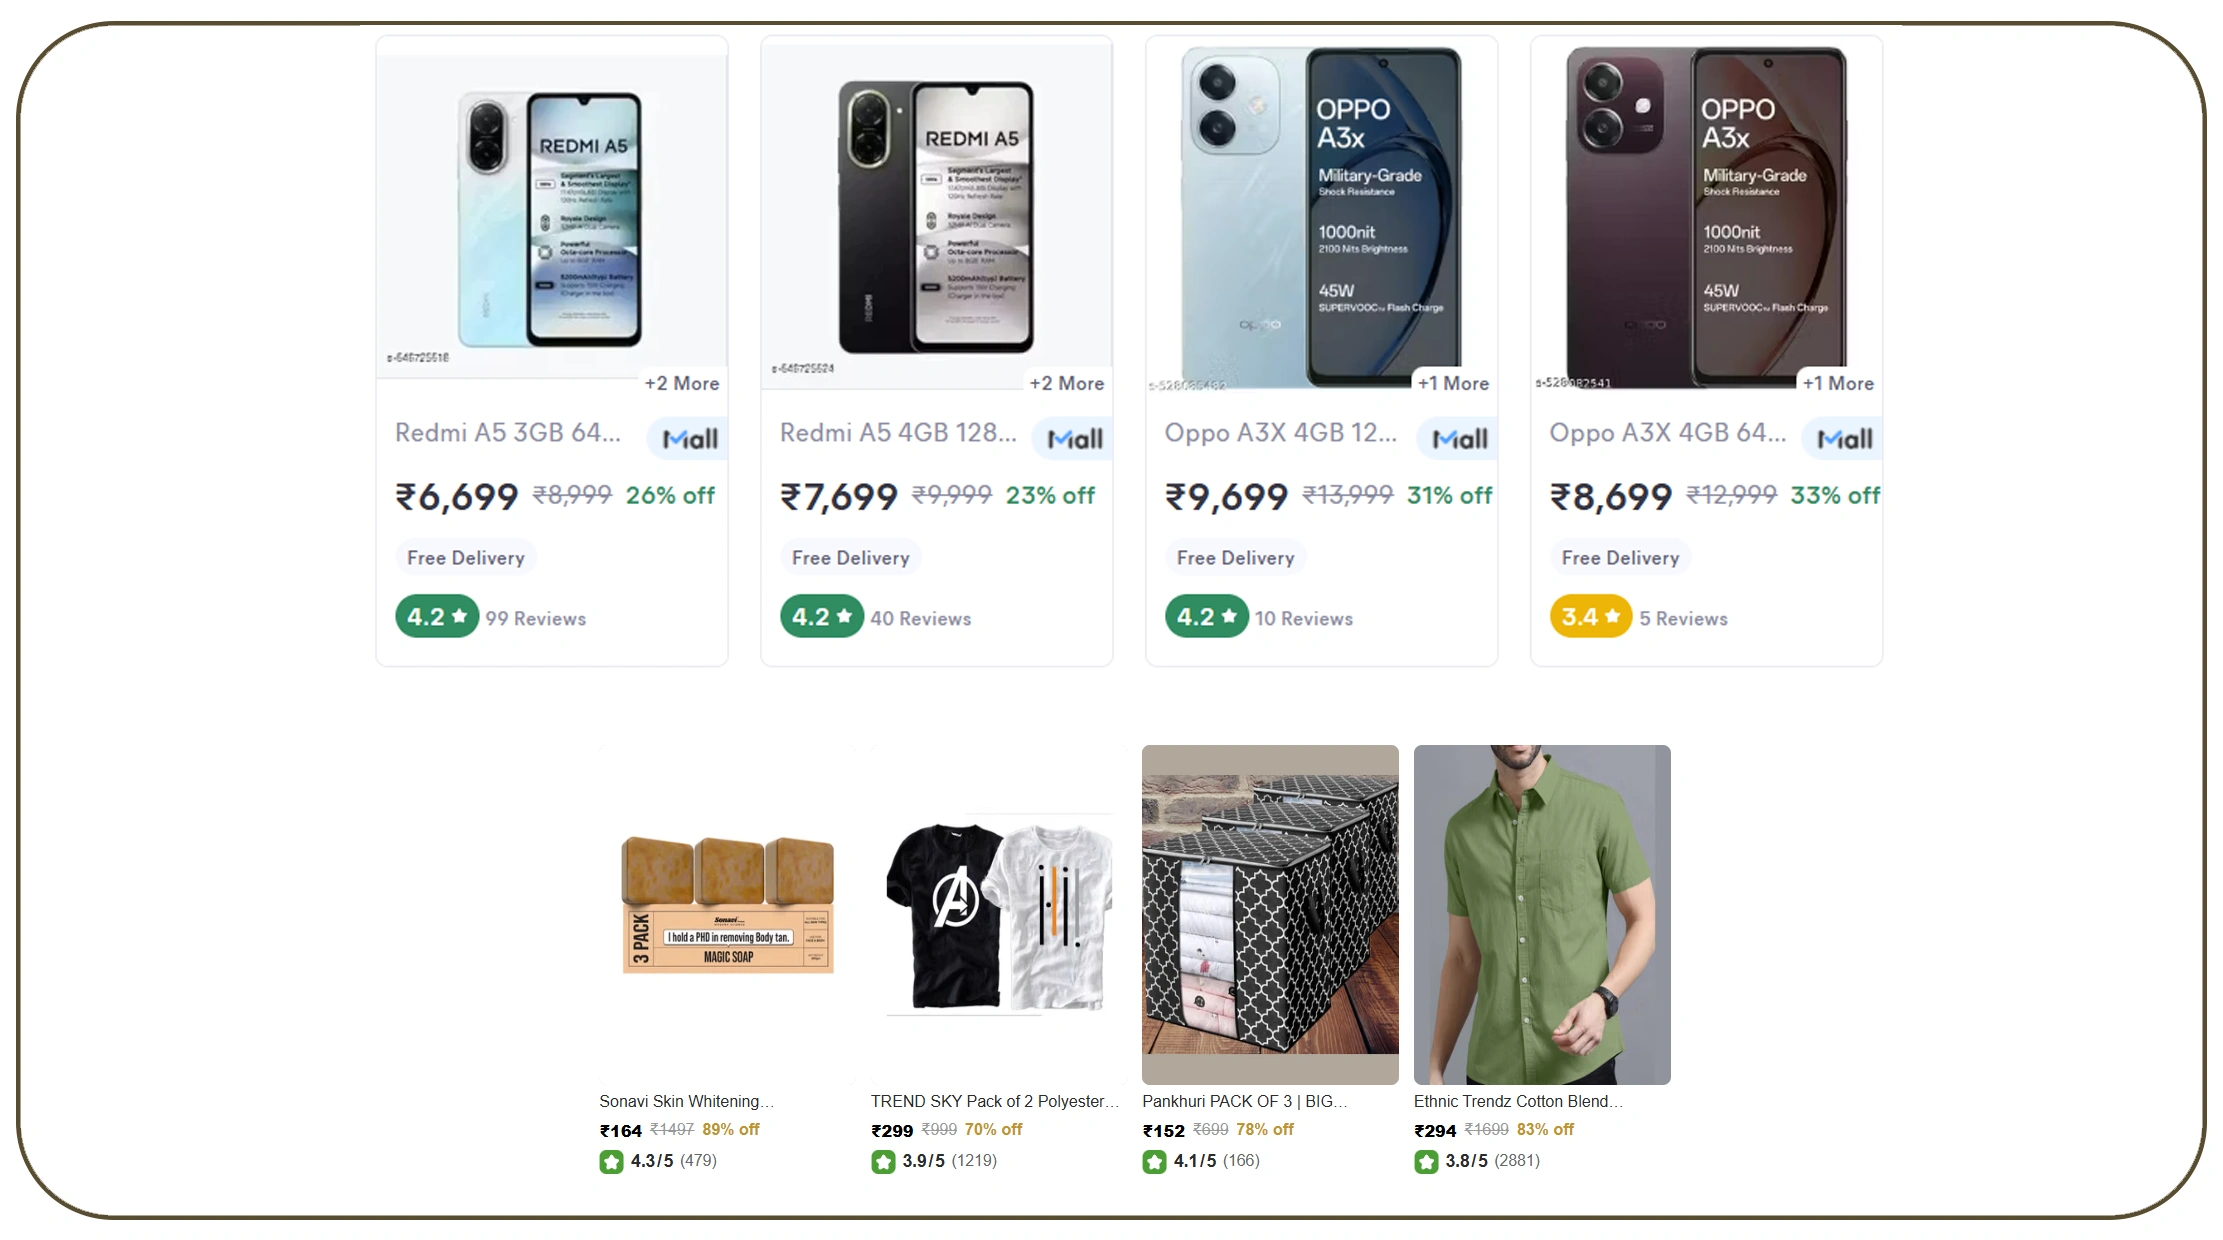Click Free Delivery tag on Oppo ₹9,699 card
2223x1240 pixels.
[x=1235, y=558]
